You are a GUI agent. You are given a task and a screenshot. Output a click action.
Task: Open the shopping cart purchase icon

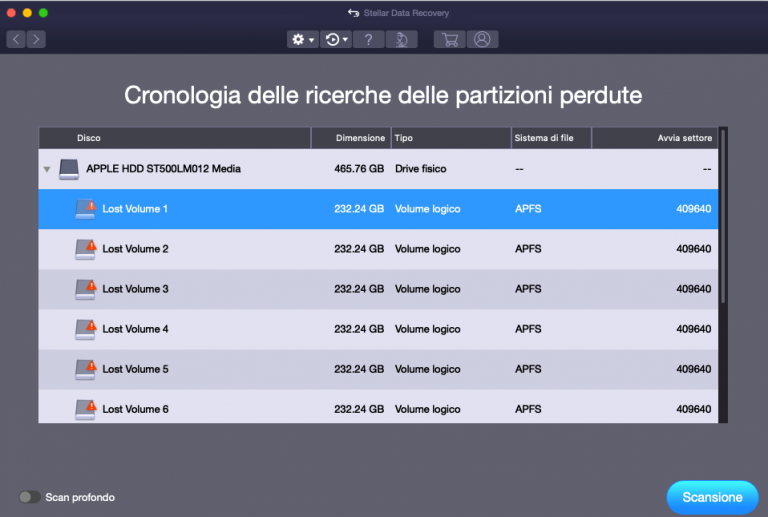450,39
